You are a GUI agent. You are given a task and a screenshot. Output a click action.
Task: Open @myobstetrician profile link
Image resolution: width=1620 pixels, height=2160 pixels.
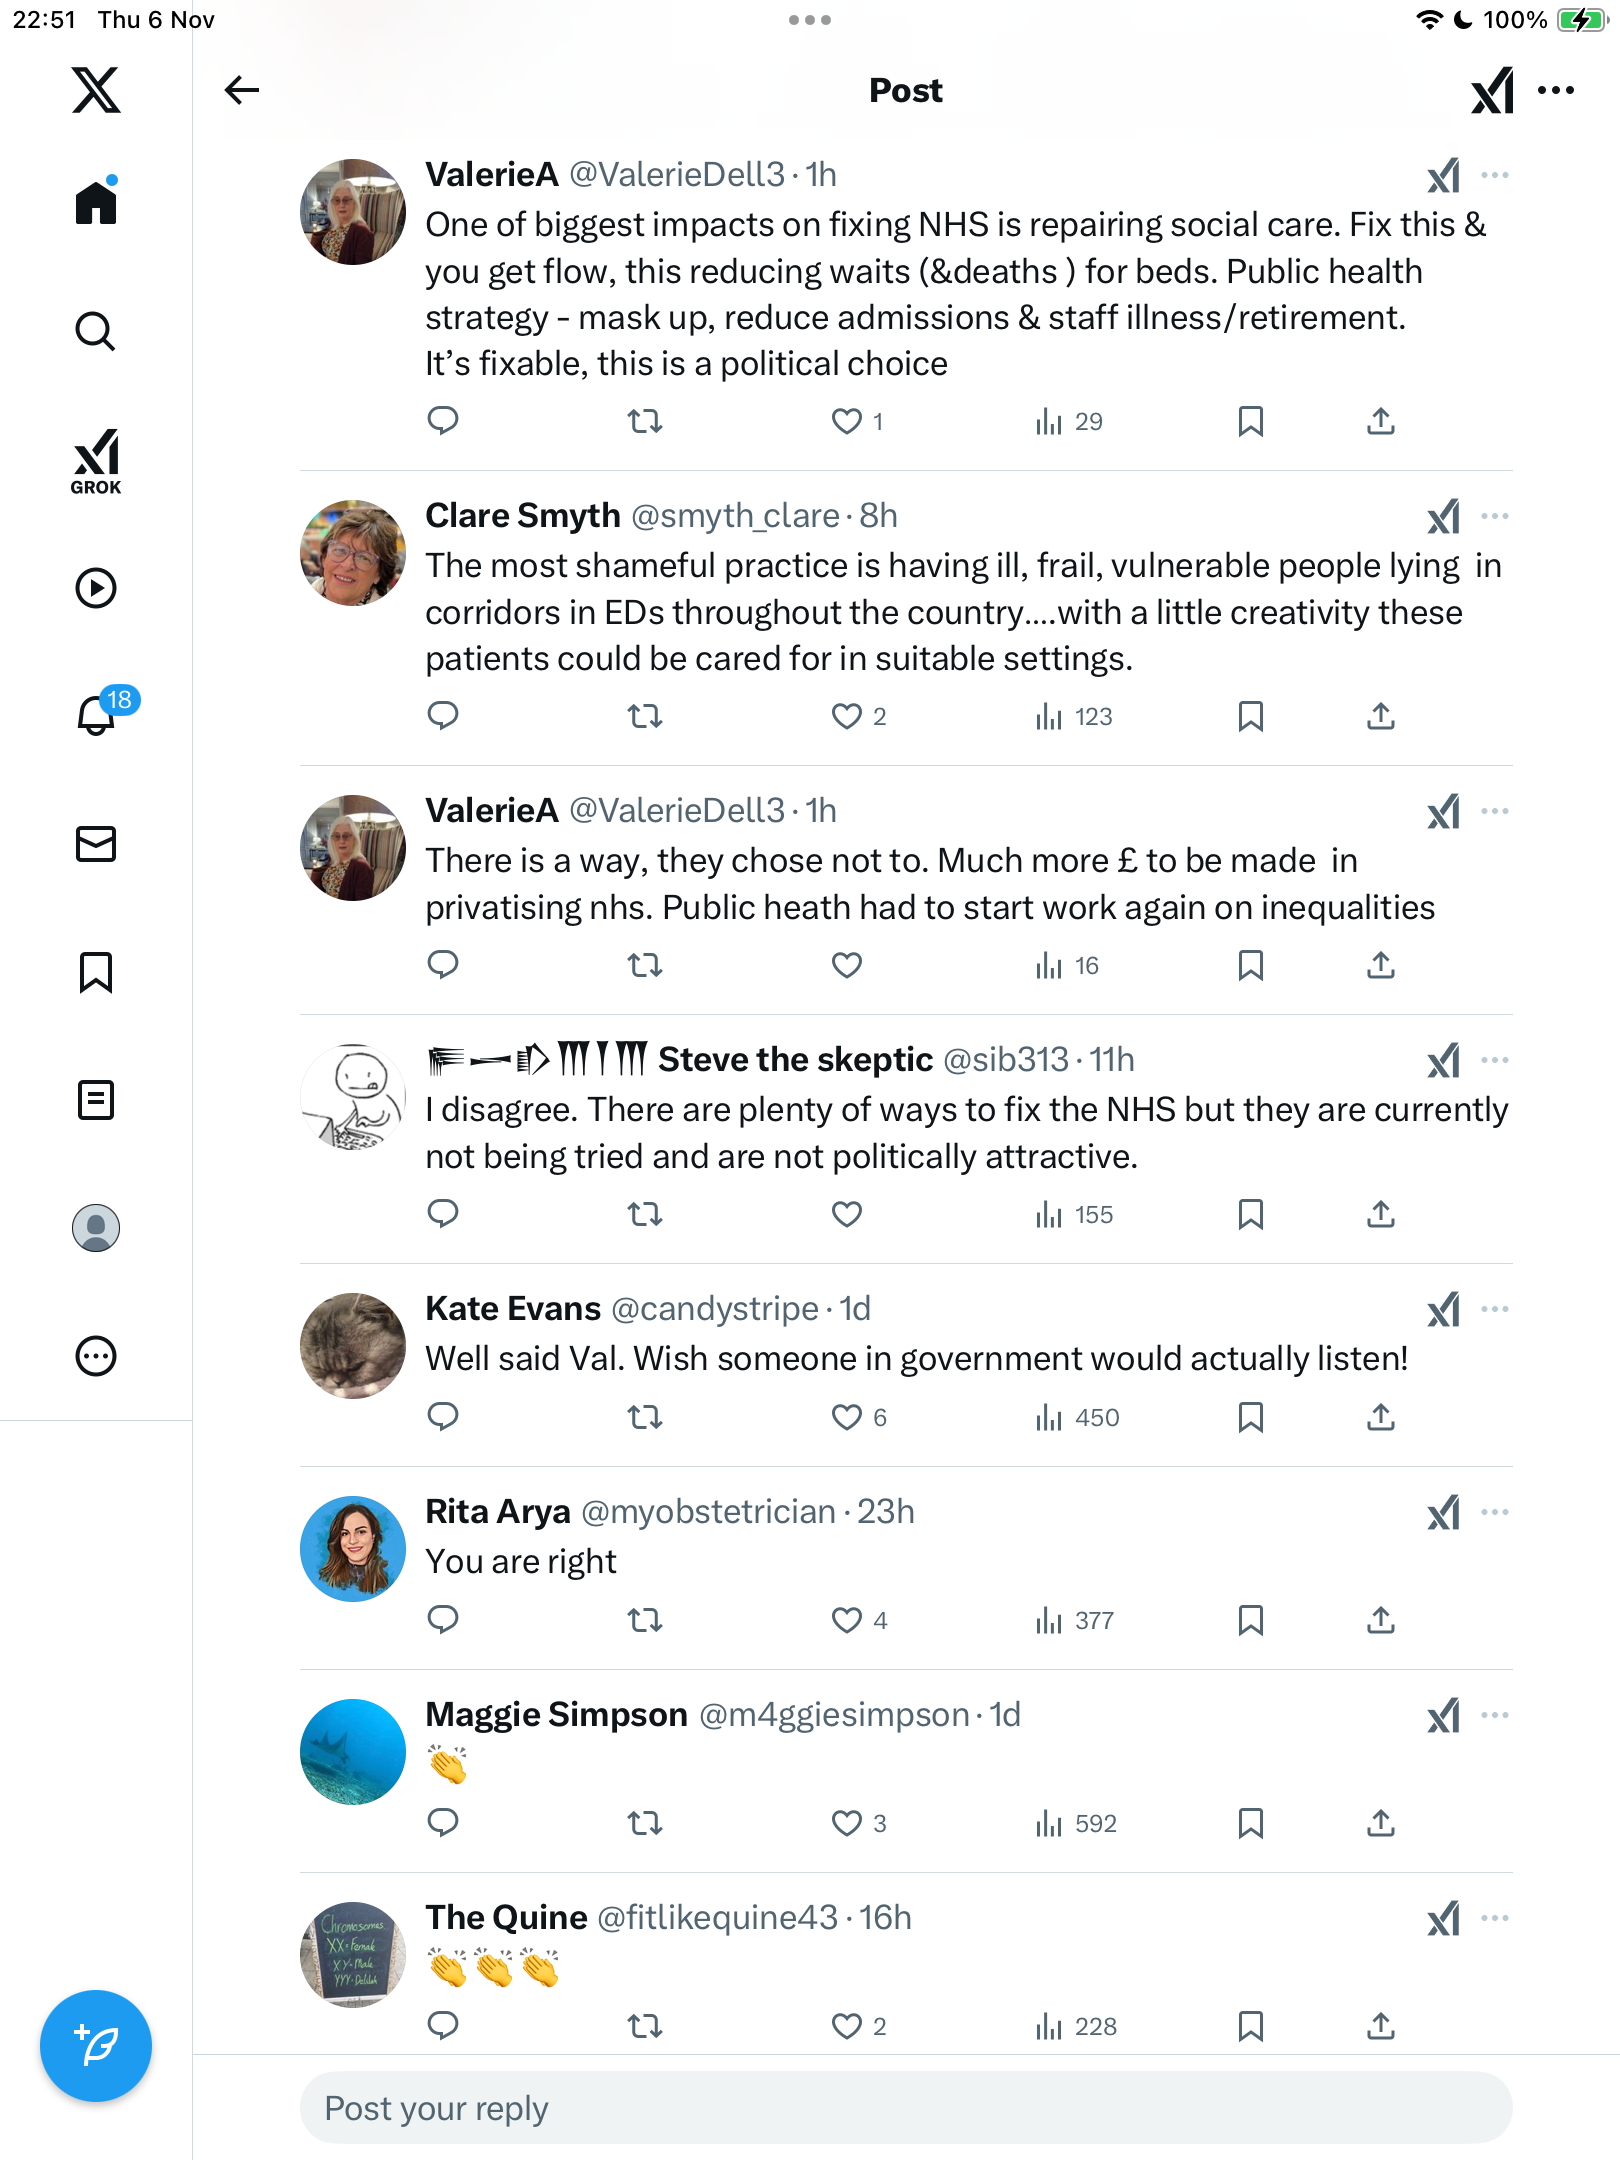(708, 1511)
